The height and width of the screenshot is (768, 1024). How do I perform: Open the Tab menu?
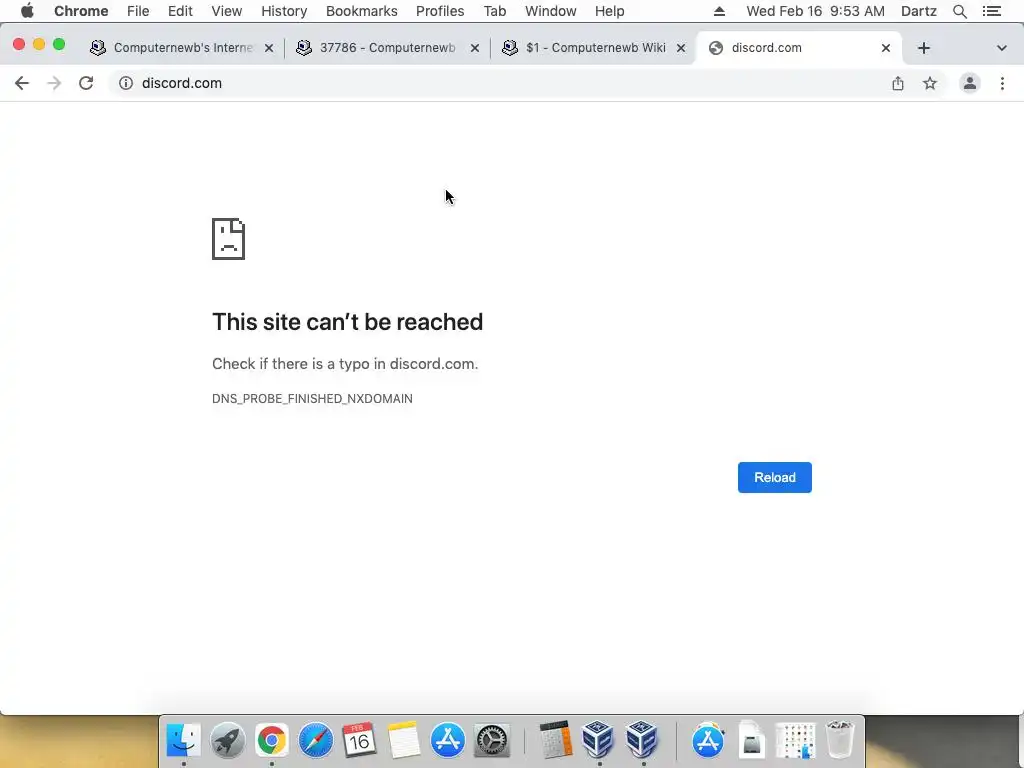494,11
